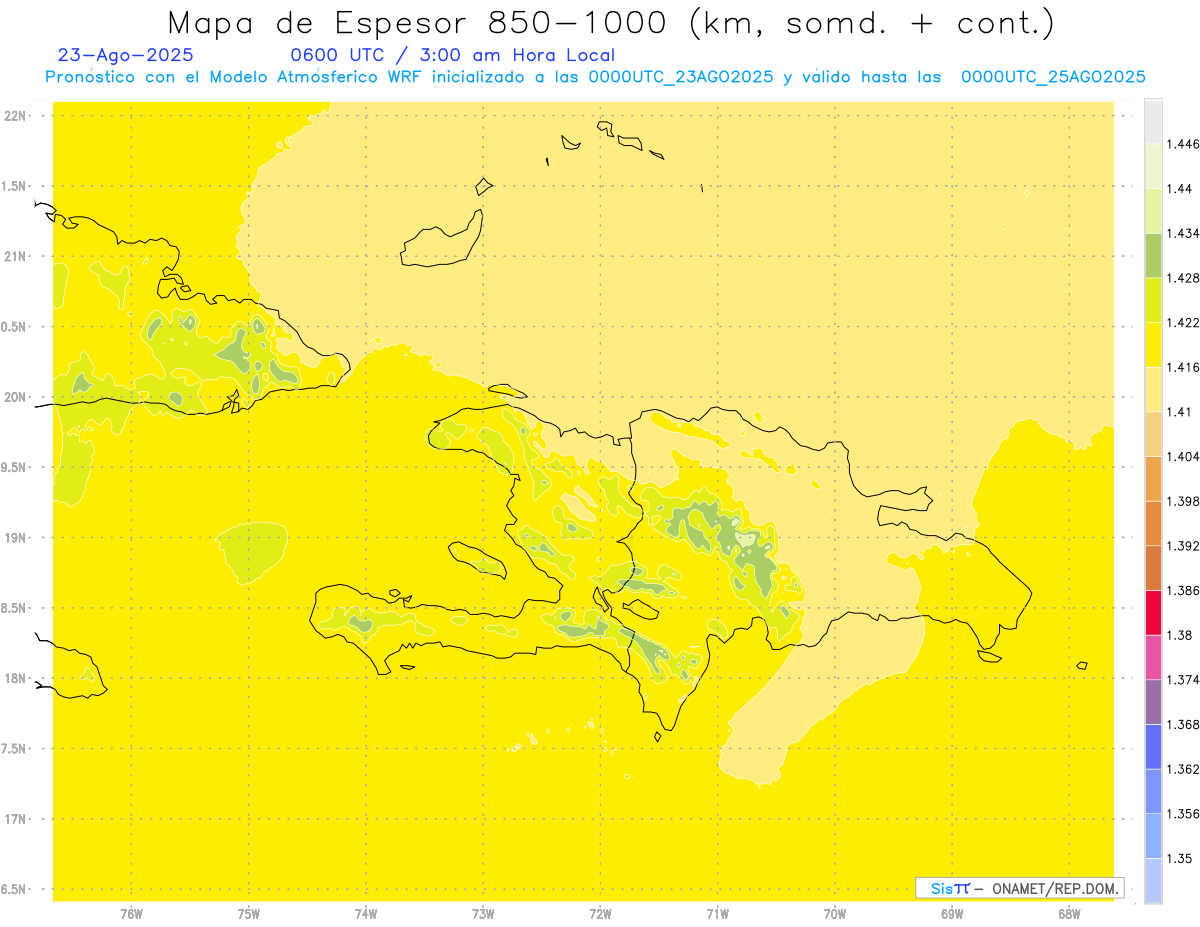Click the legend value '1.374'
This screenshot has width=1200, height=927.
click(x=1184, y=680)
